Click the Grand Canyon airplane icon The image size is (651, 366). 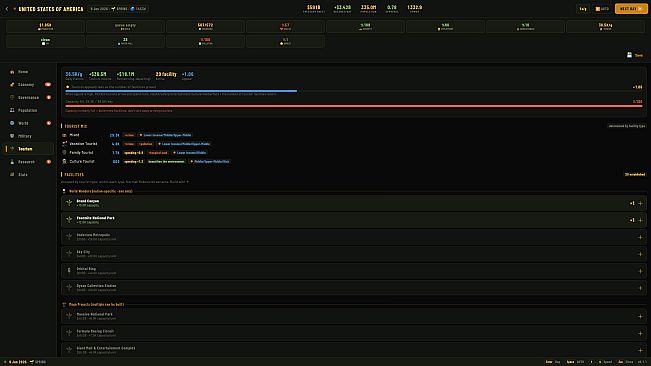pos(69,203)
